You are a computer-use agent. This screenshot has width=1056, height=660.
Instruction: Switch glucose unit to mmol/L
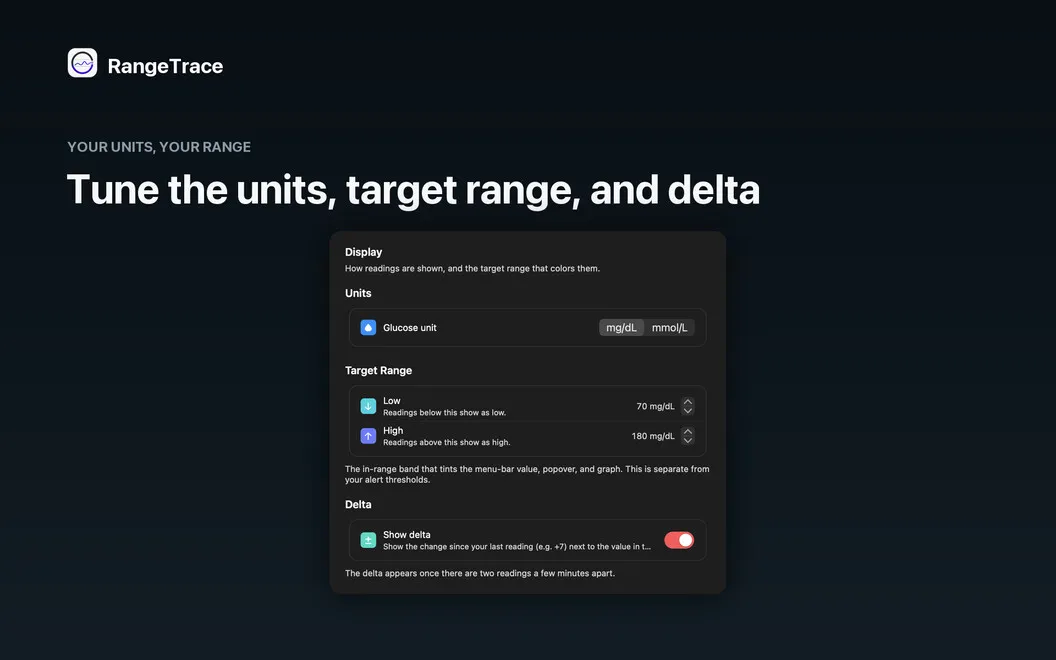point(669,327)
